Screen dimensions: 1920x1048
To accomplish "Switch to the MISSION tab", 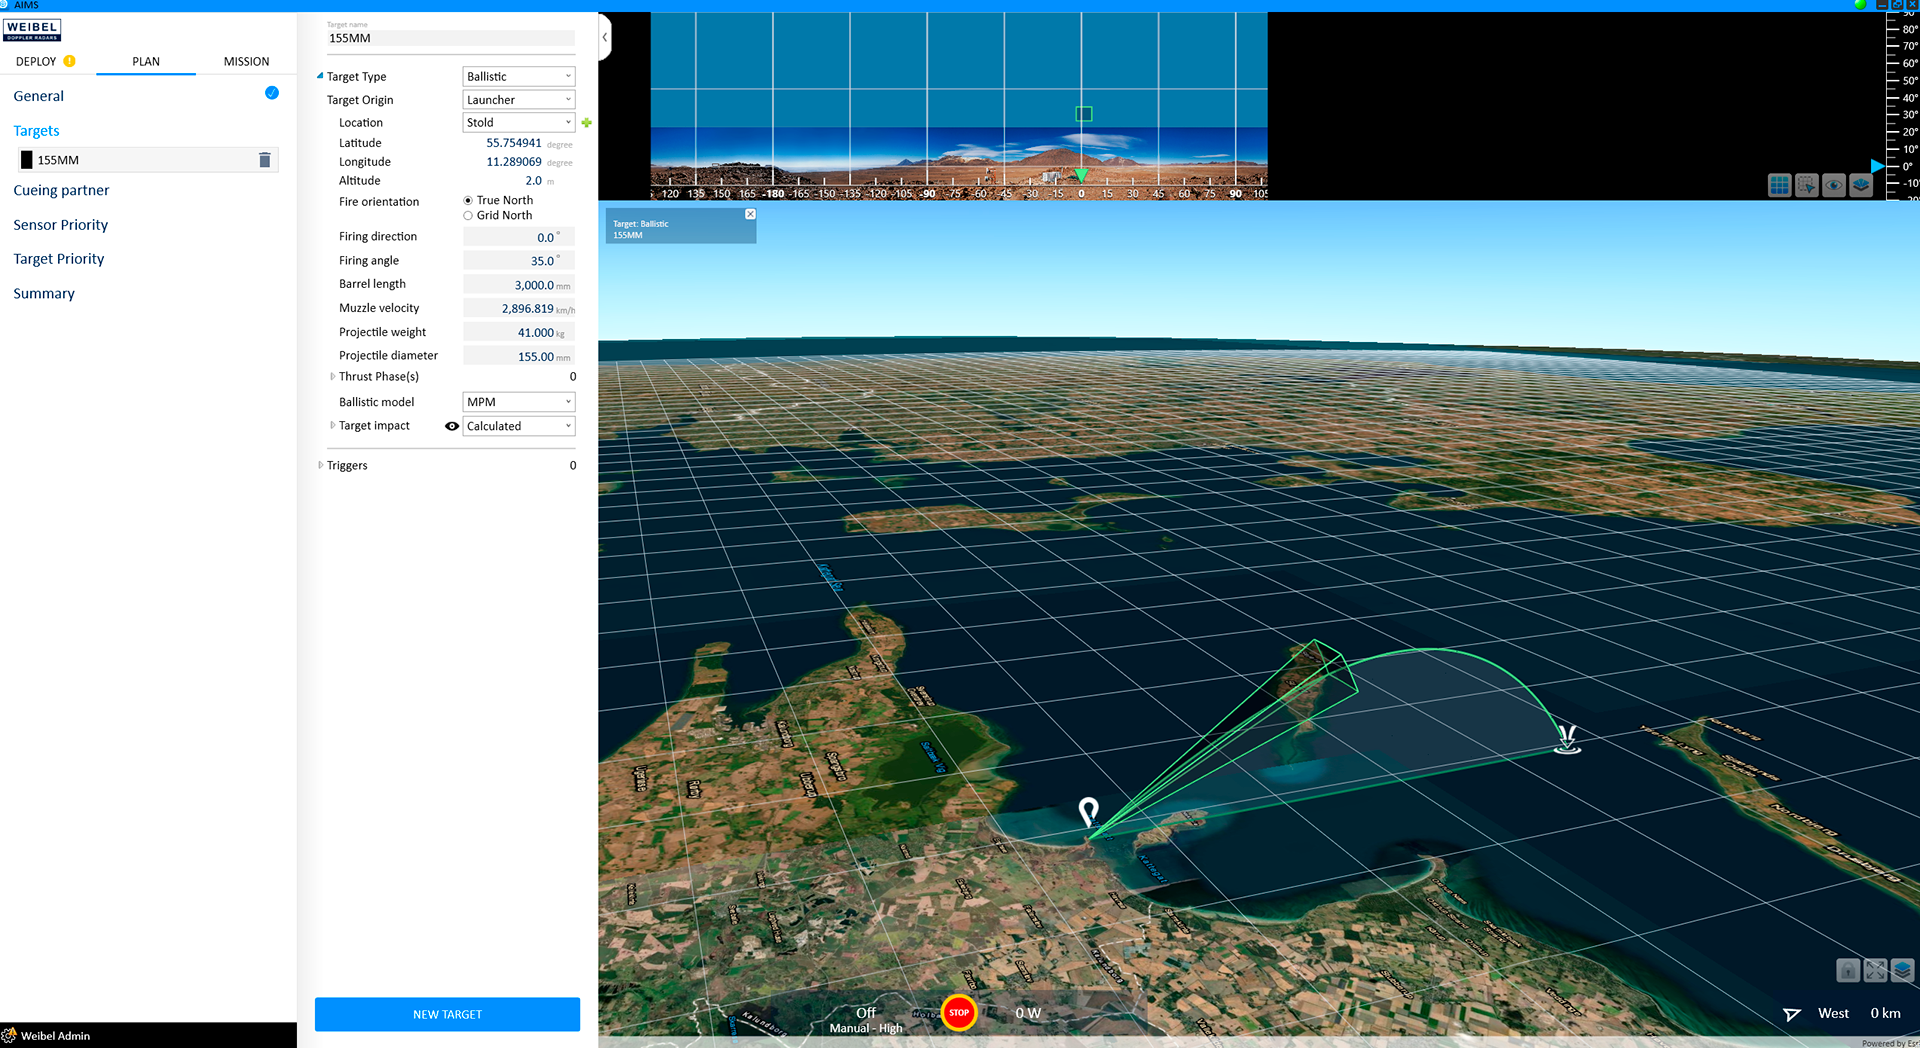I will (x=246, y=61).
